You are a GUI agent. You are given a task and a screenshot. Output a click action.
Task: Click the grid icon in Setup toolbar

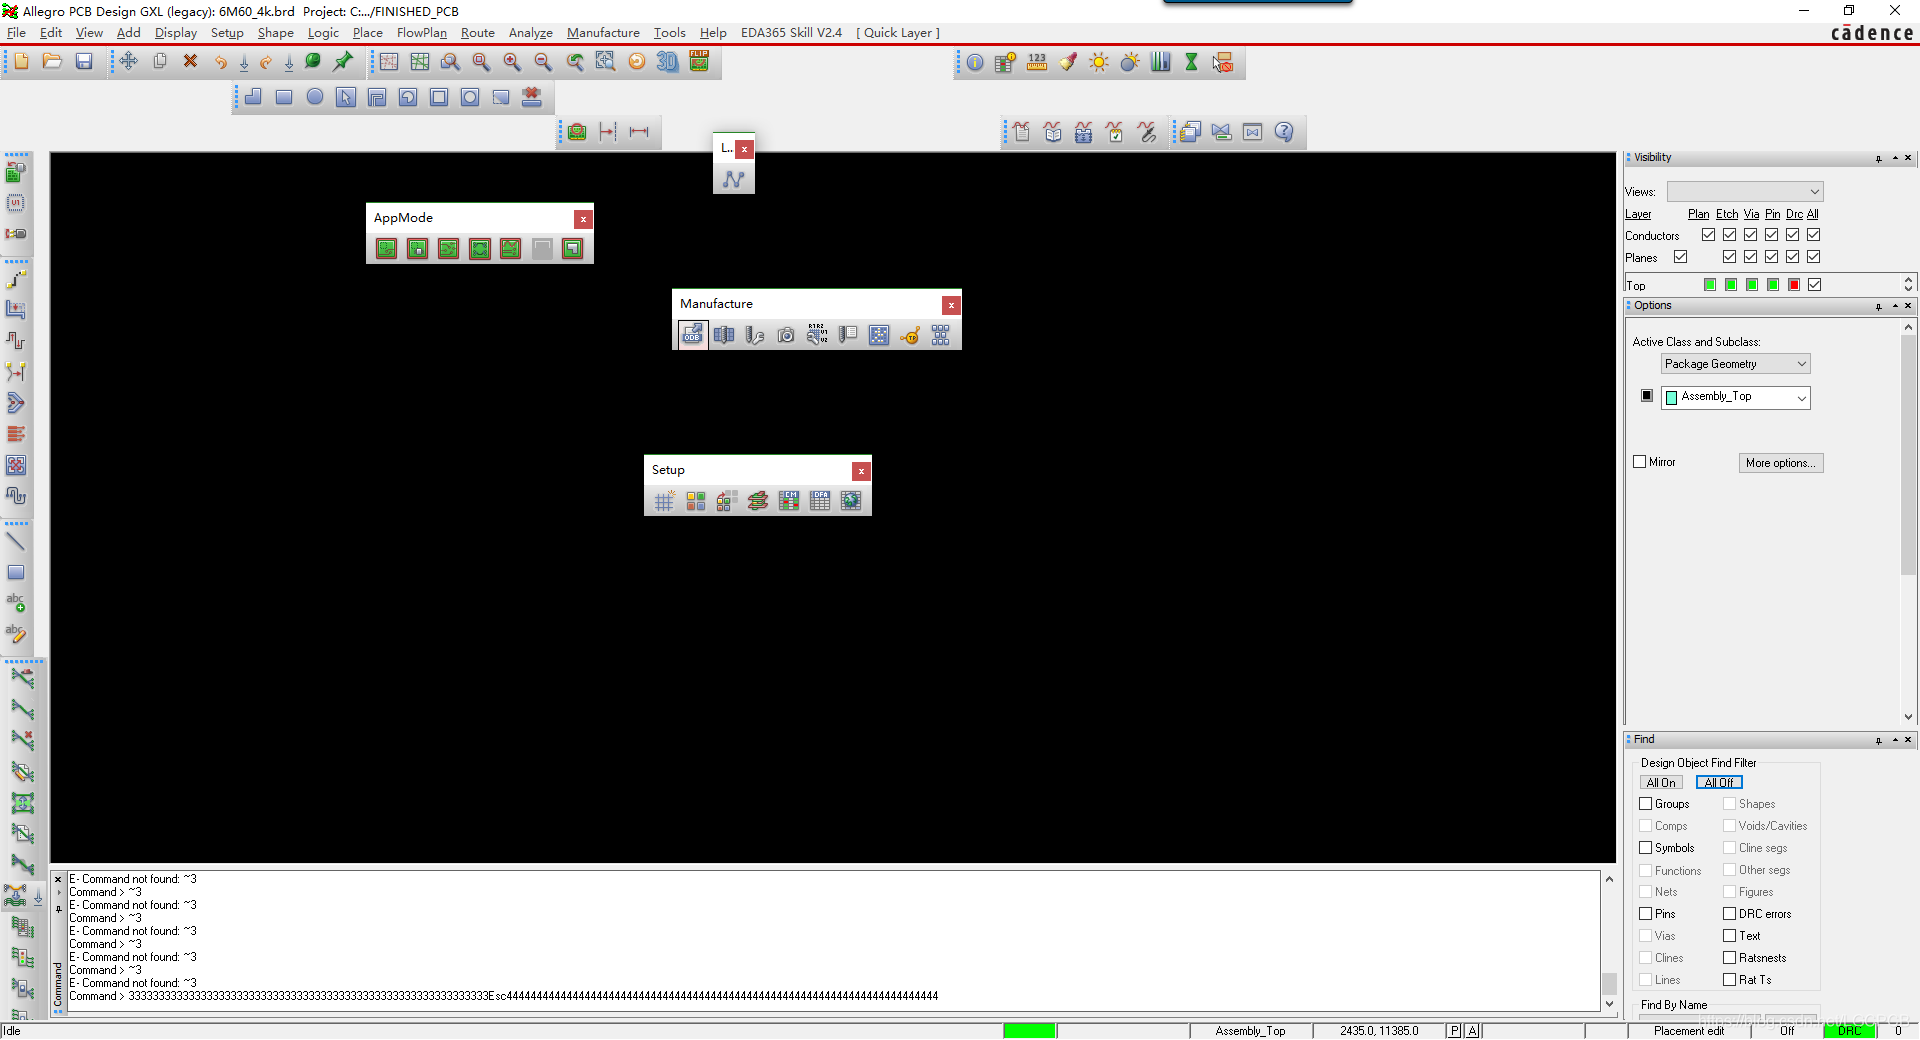pos(665,501)
